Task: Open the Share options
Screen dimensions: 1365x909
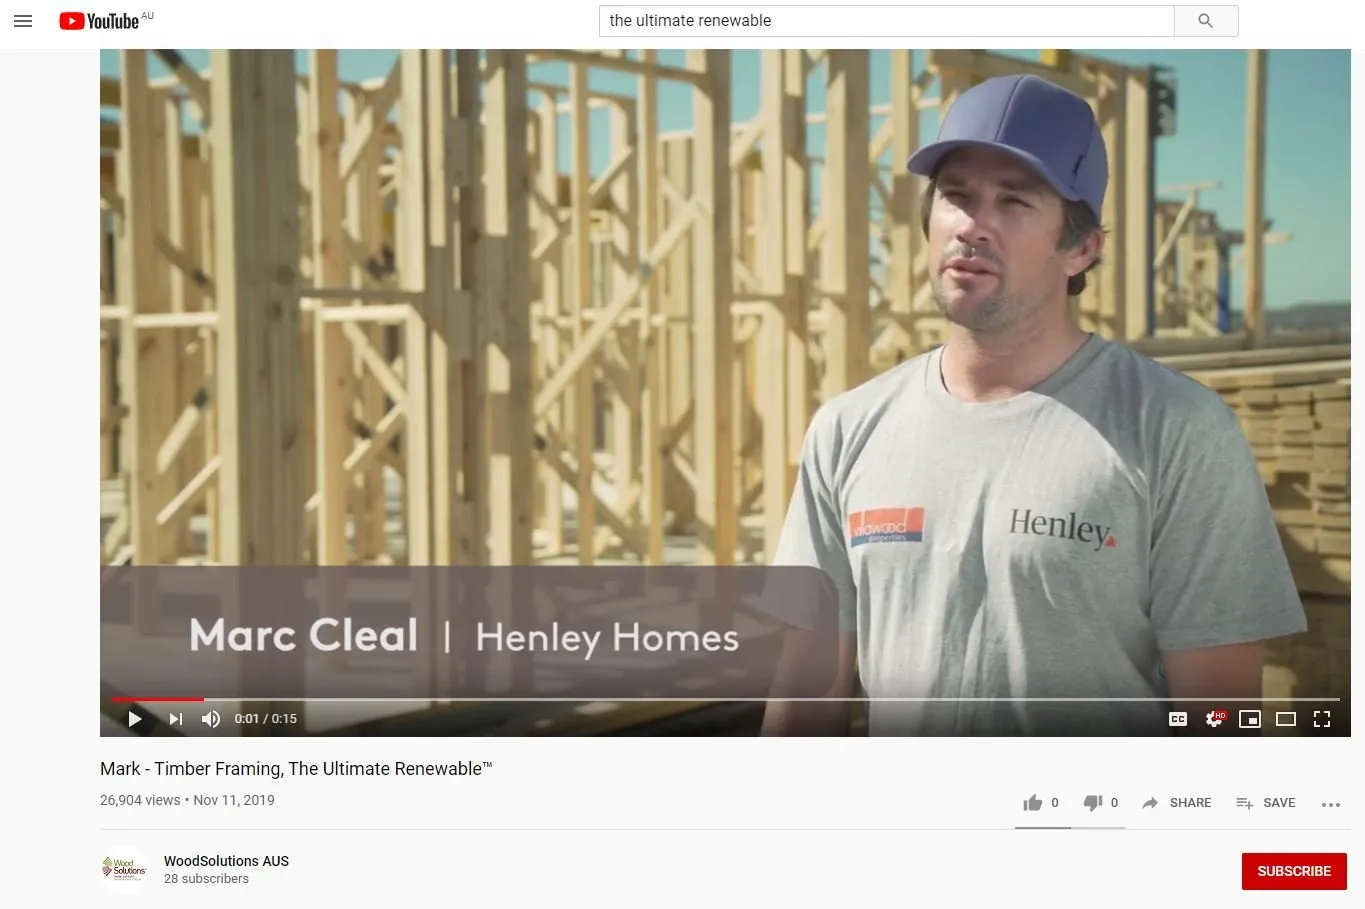Action: (1176, 803)
